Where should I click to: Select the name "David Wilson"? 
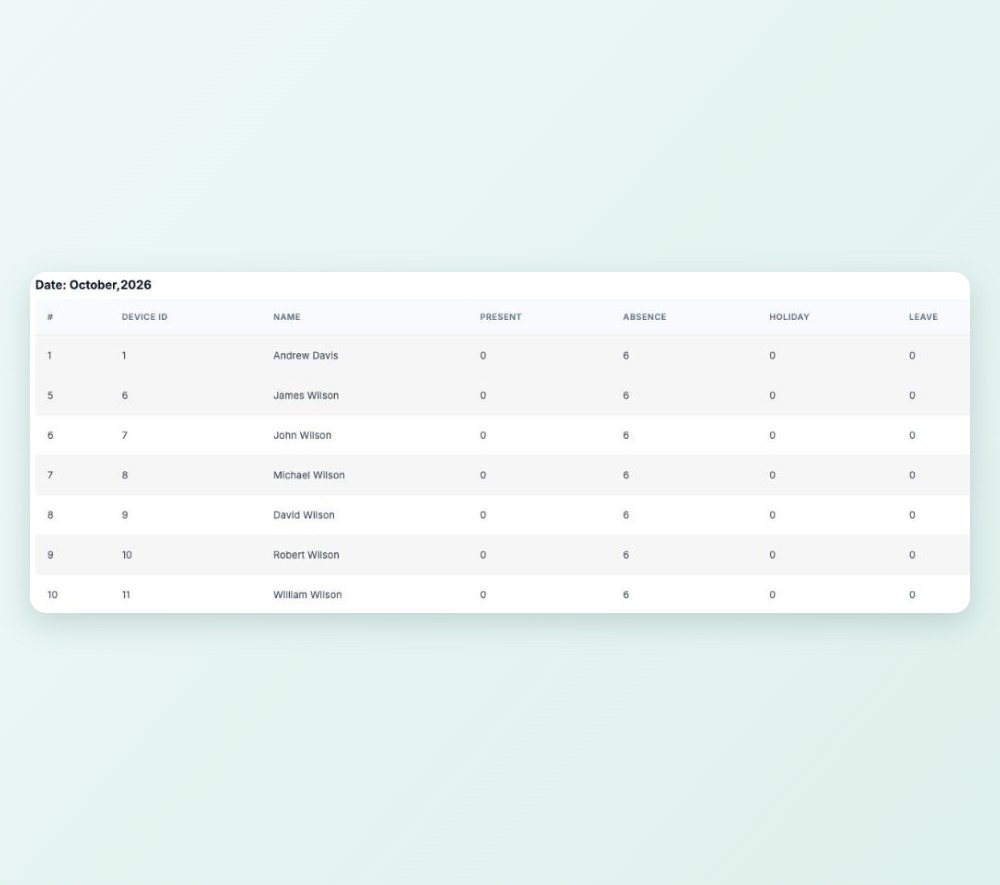coord(304,515)
